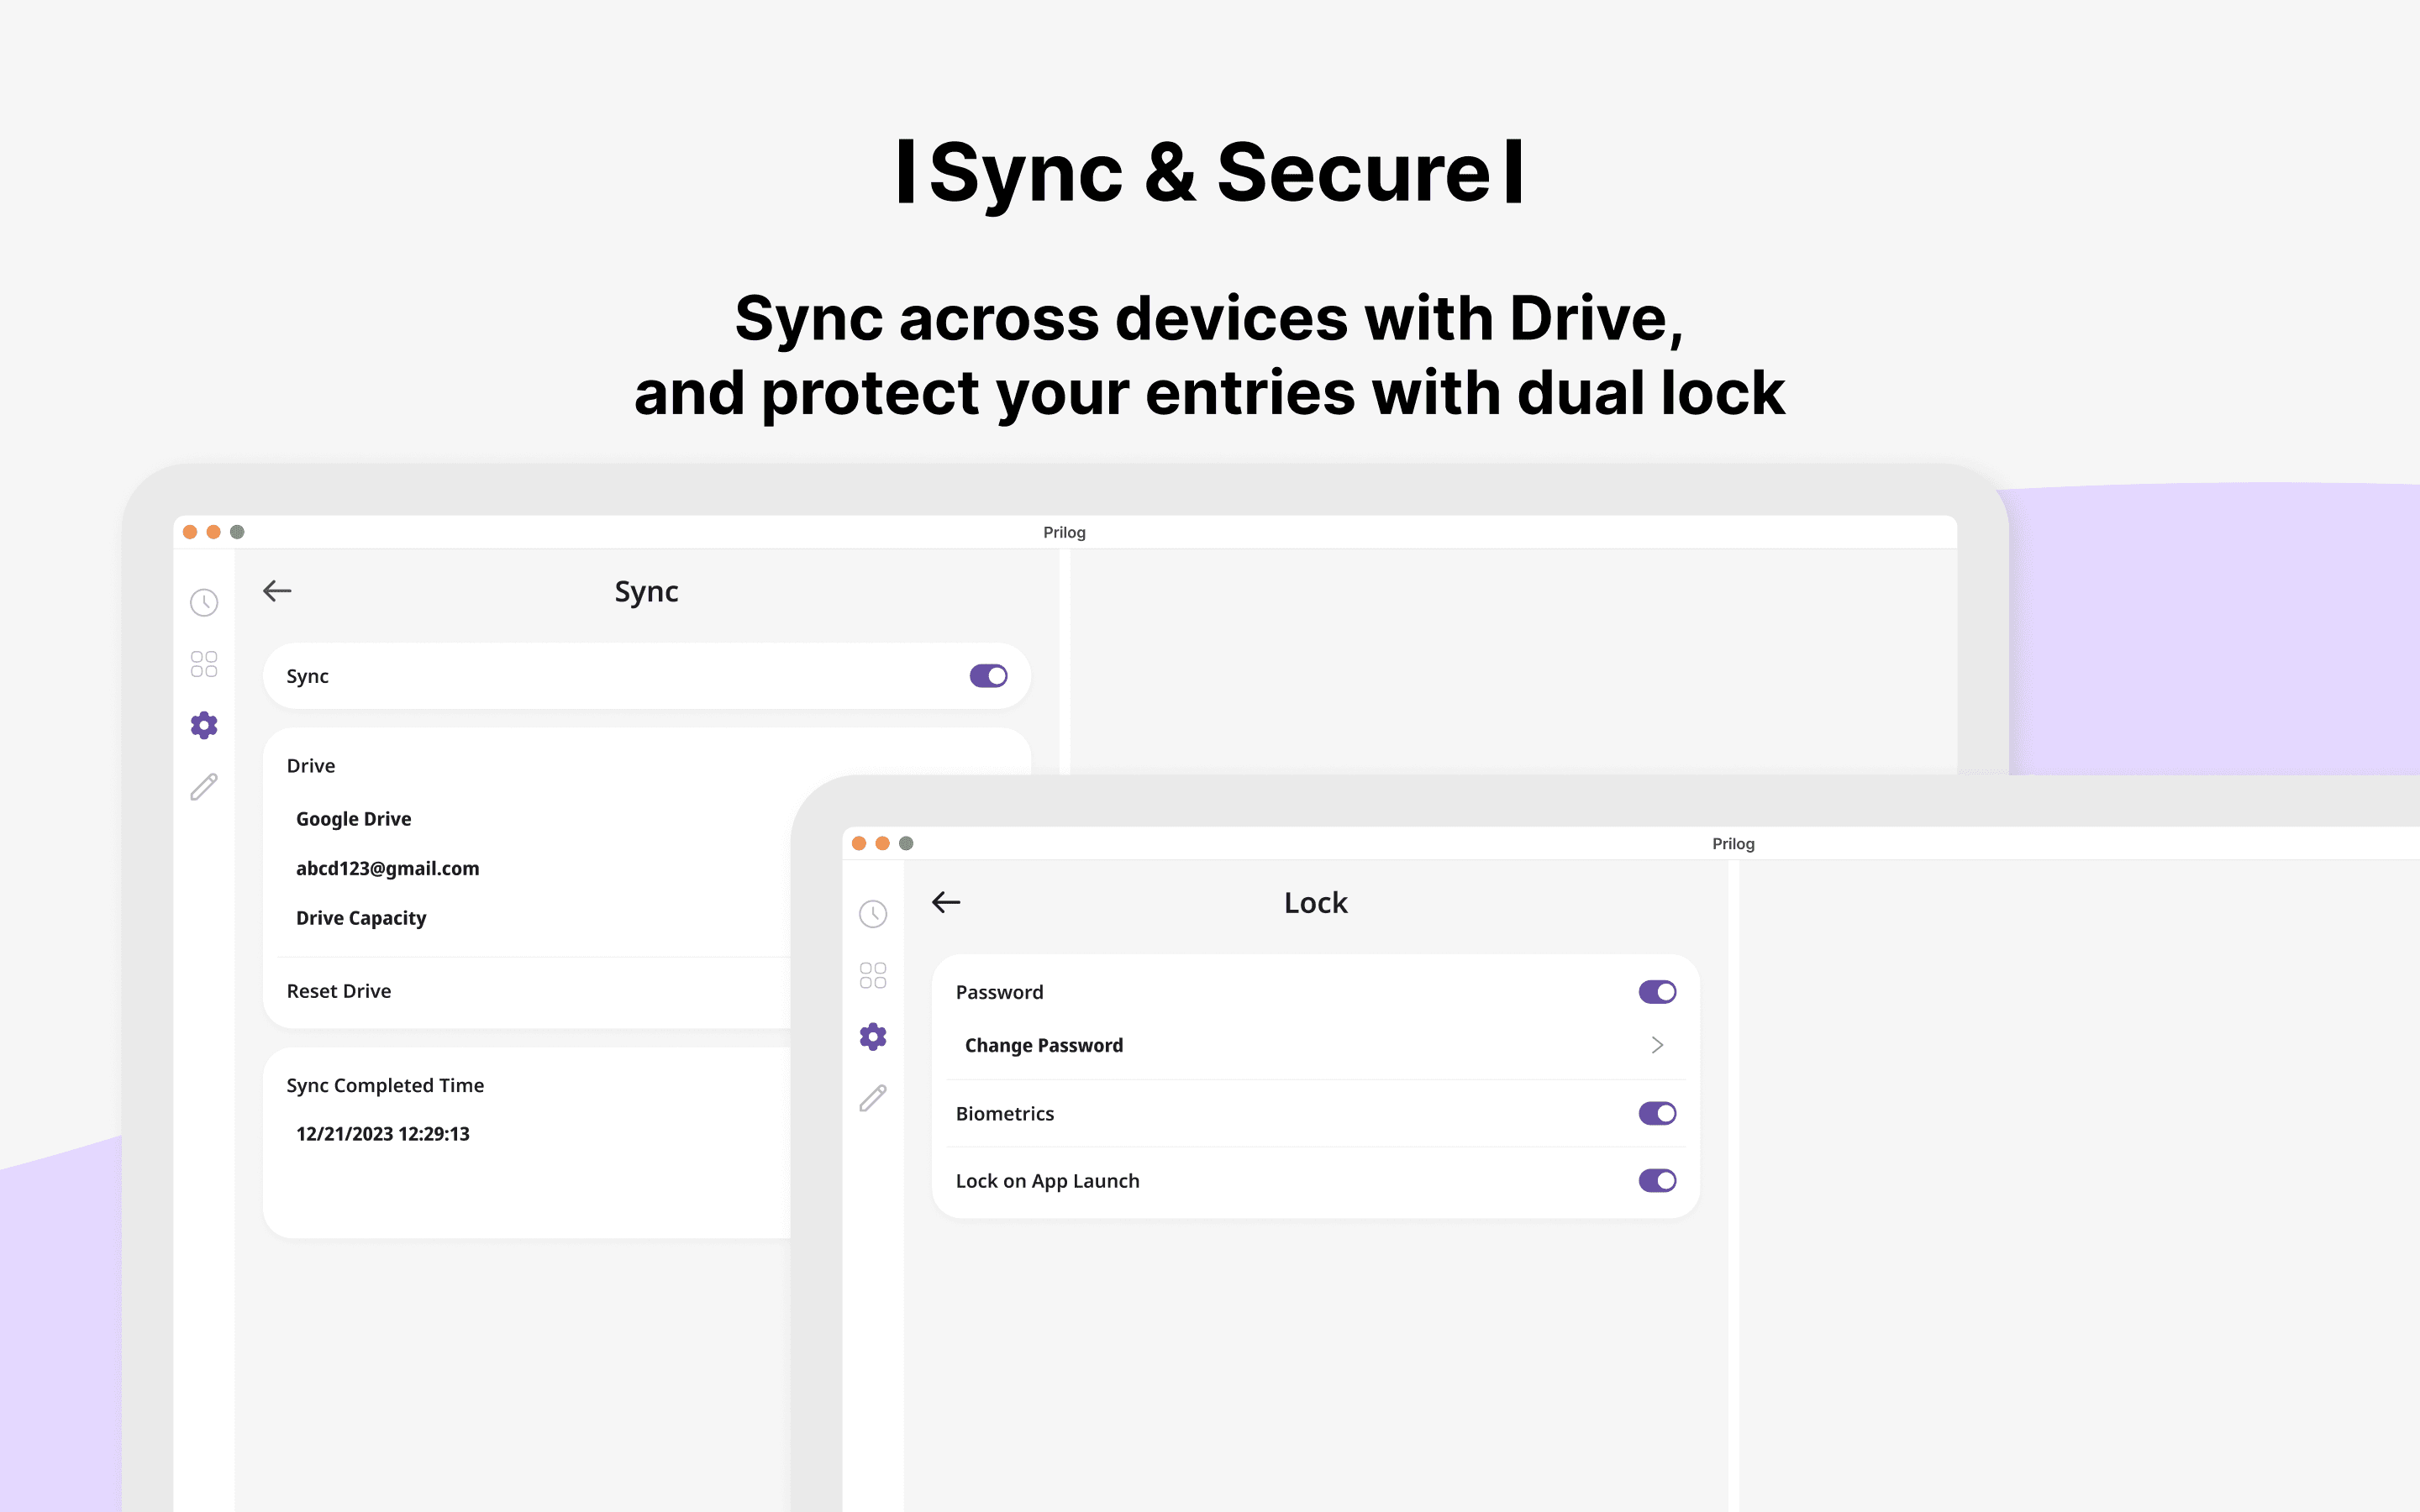Click the pencil edit icon in Lock window sidebar
Viewport: 2420px width, 1512px height.
click(873, 1098)
